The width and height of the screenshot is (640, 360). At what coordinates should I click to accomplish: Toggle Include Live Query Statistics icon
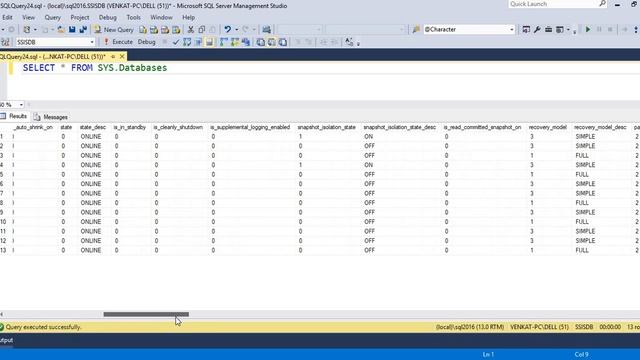235,42
